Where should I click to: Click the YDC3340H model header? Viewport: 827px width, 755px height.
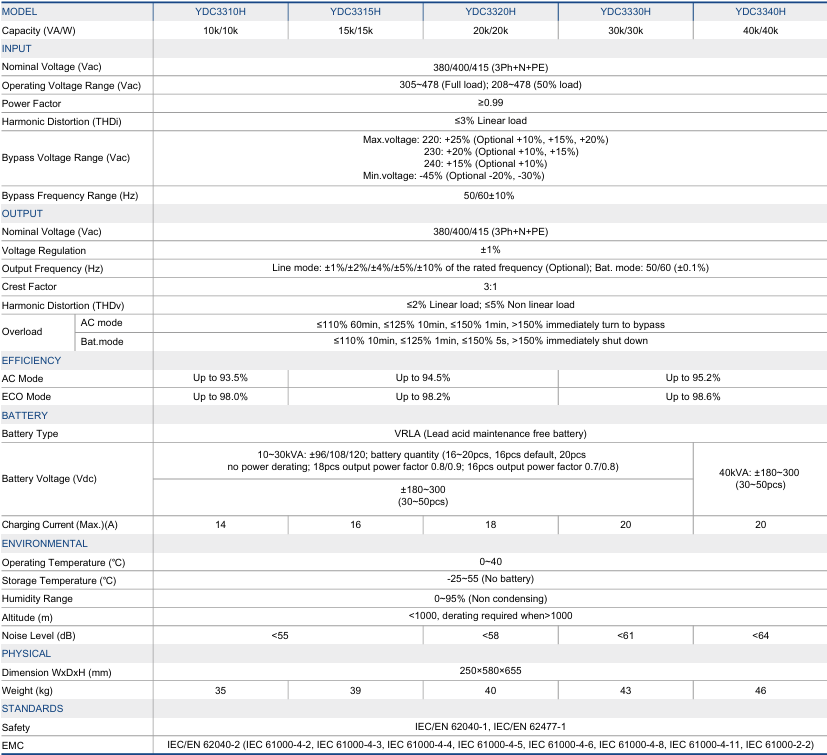coord(761,12)
